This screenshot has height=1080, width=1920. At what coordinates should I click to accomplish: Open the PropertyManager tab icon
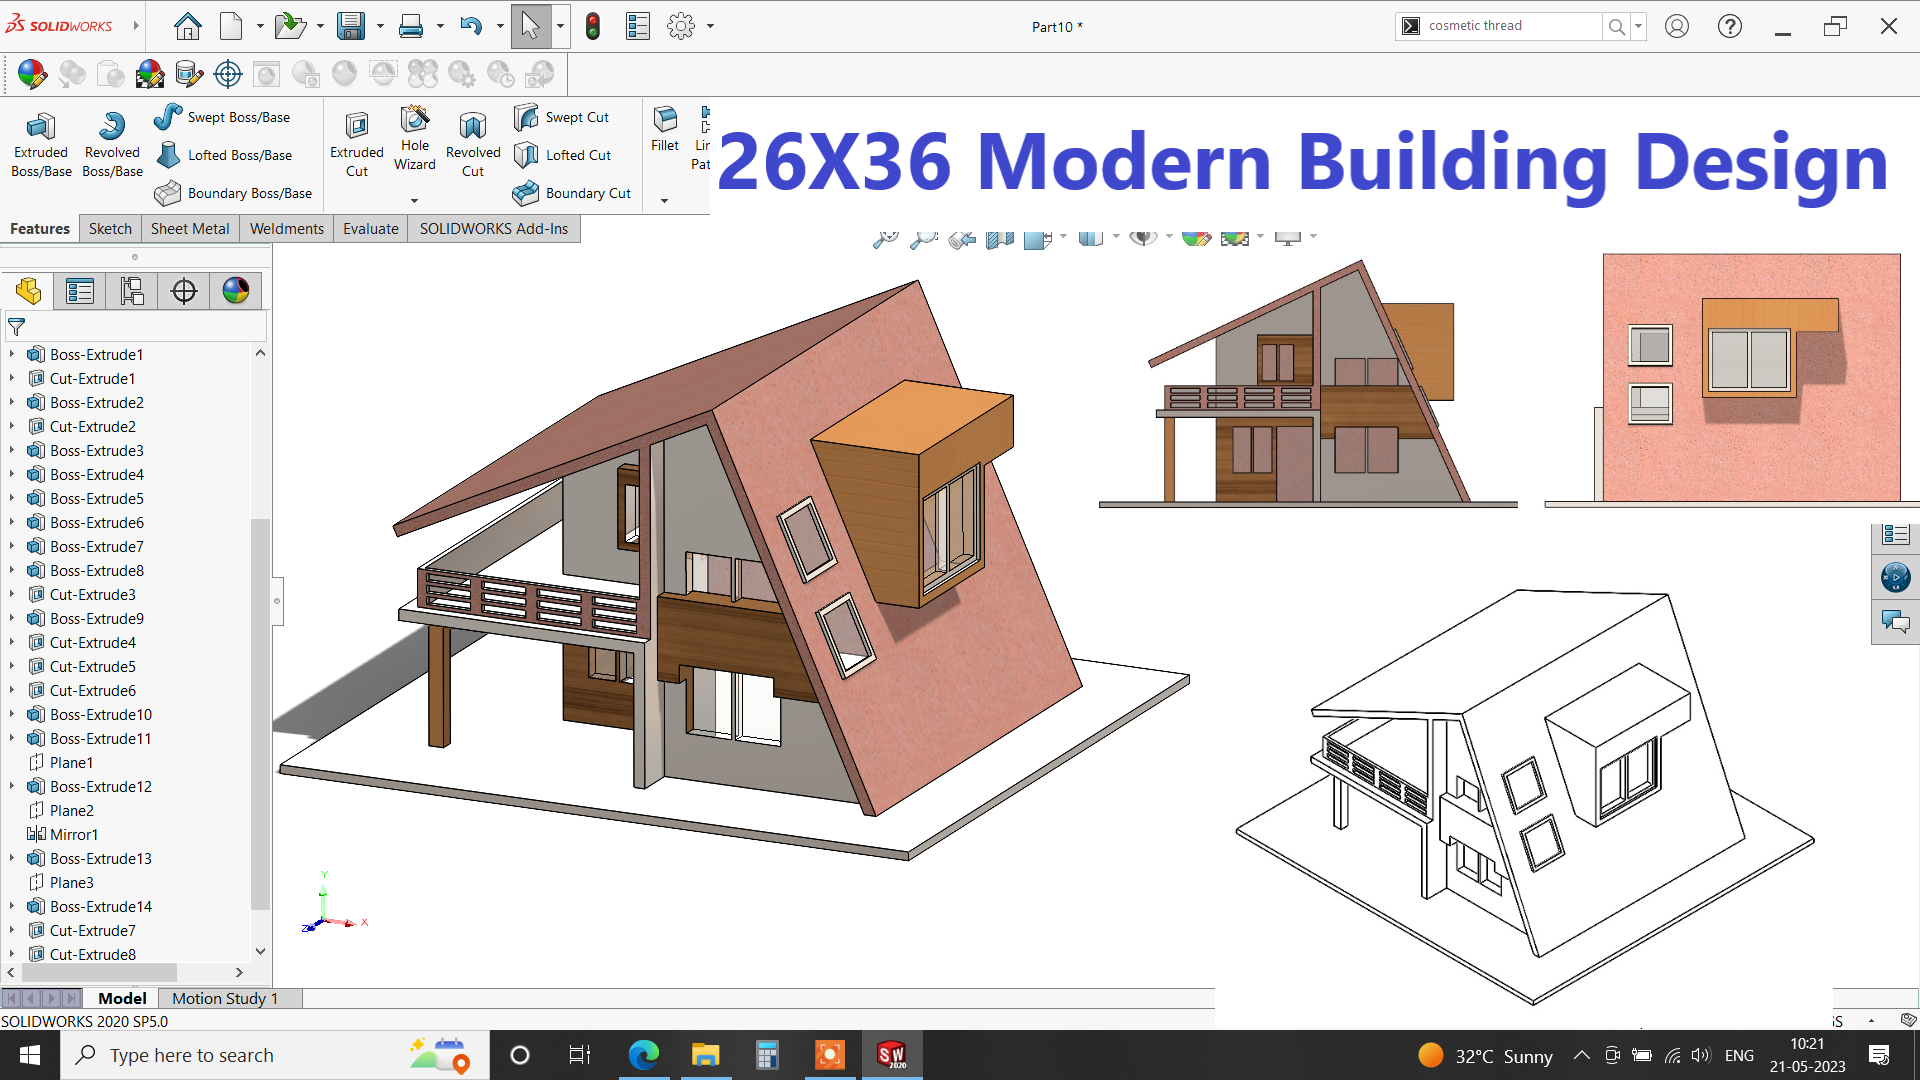click(x=80, y=291)
